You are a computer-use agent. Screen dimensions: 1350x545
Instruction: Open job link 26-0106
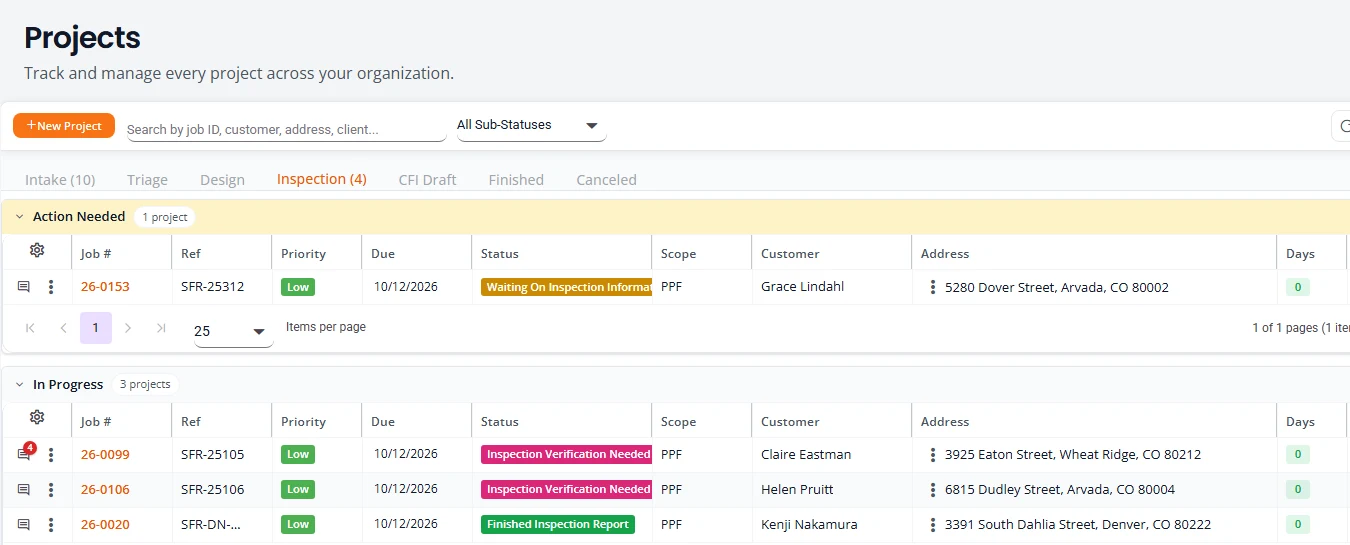105,490
